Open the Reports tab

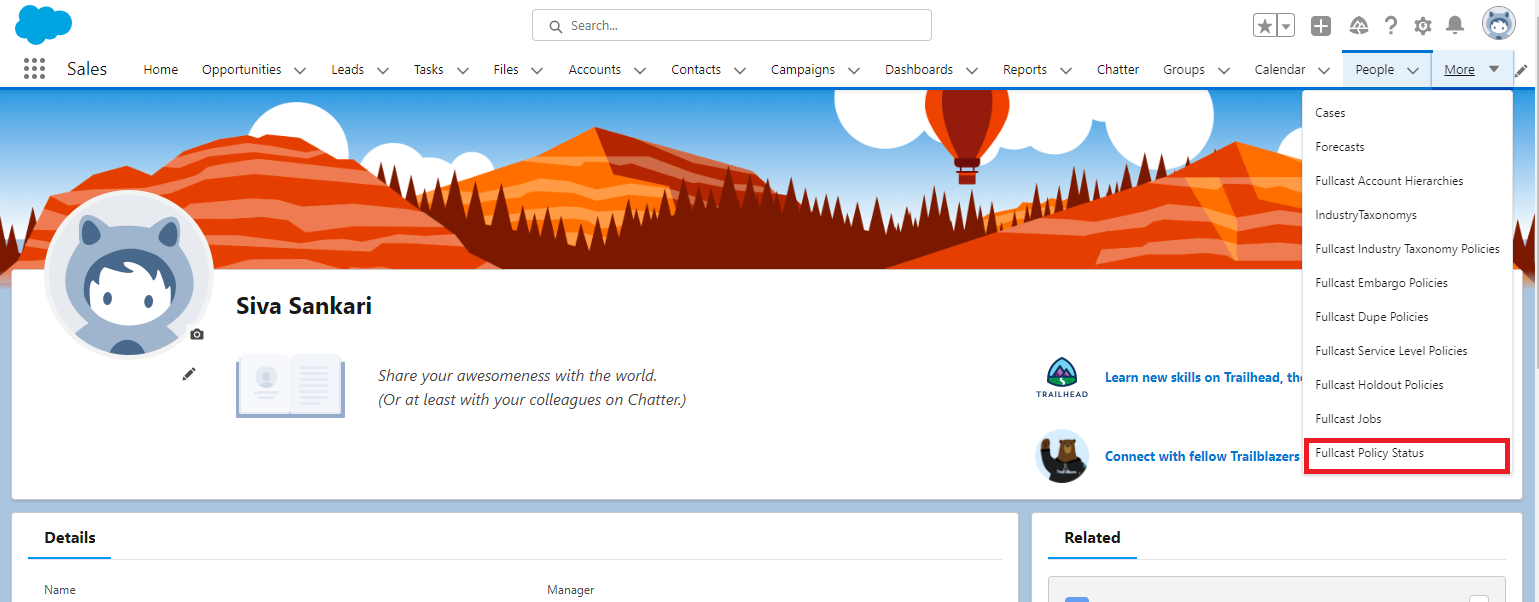point(1025,70)
